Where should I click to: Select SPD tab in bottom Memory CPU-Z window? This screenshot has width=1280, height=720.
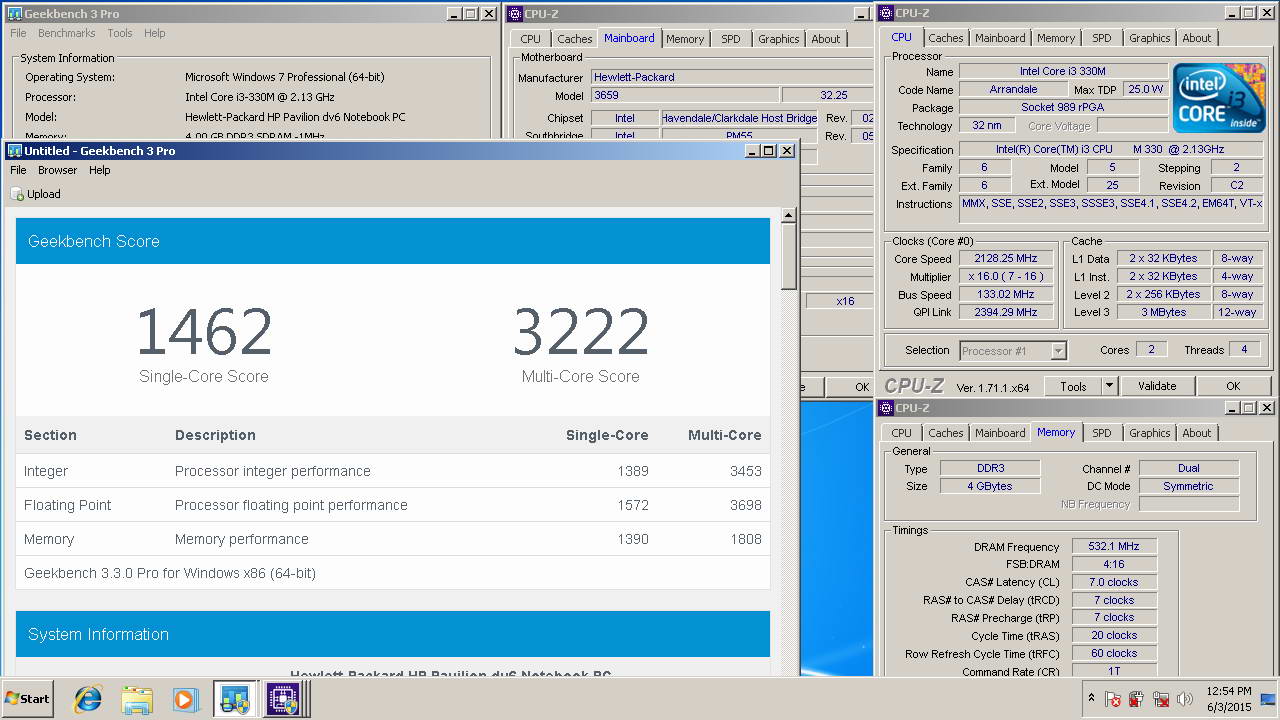point(1102,433)
